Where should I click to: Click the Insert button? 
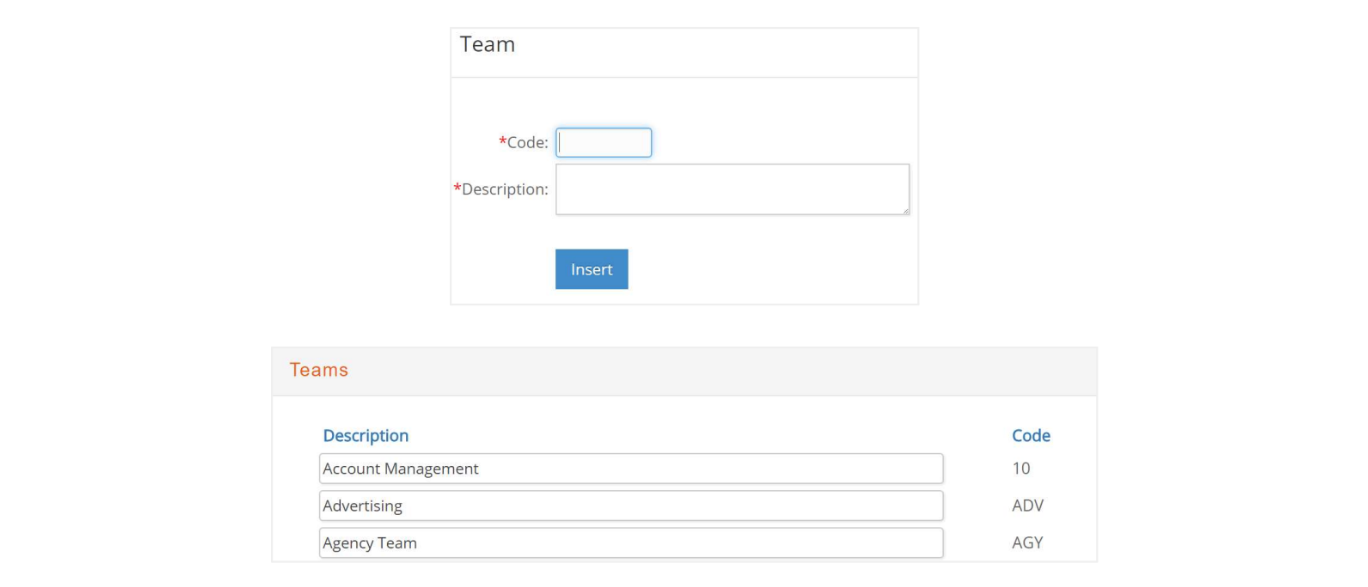[x=591, y=269]
